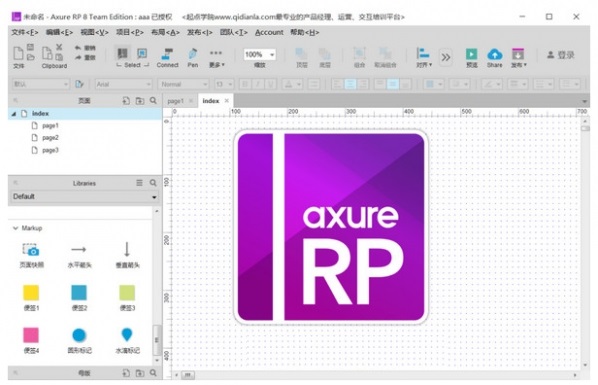Open the Account menu
598x385 pixels.
pos(269,32)
